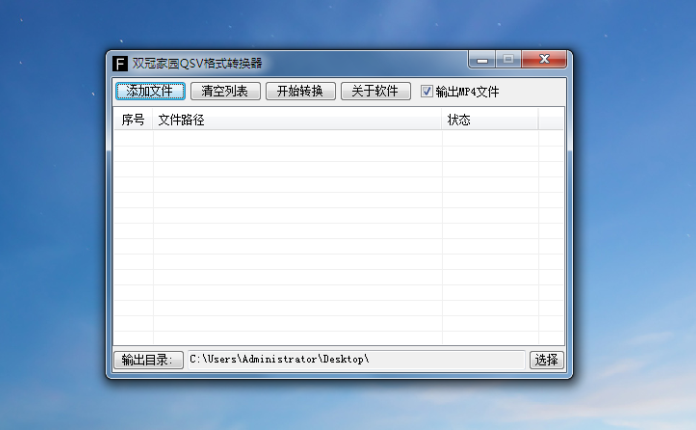This screenshot has width=696, height=430.
Task: Focus the output directory path field
Action: tap(356, 360)
